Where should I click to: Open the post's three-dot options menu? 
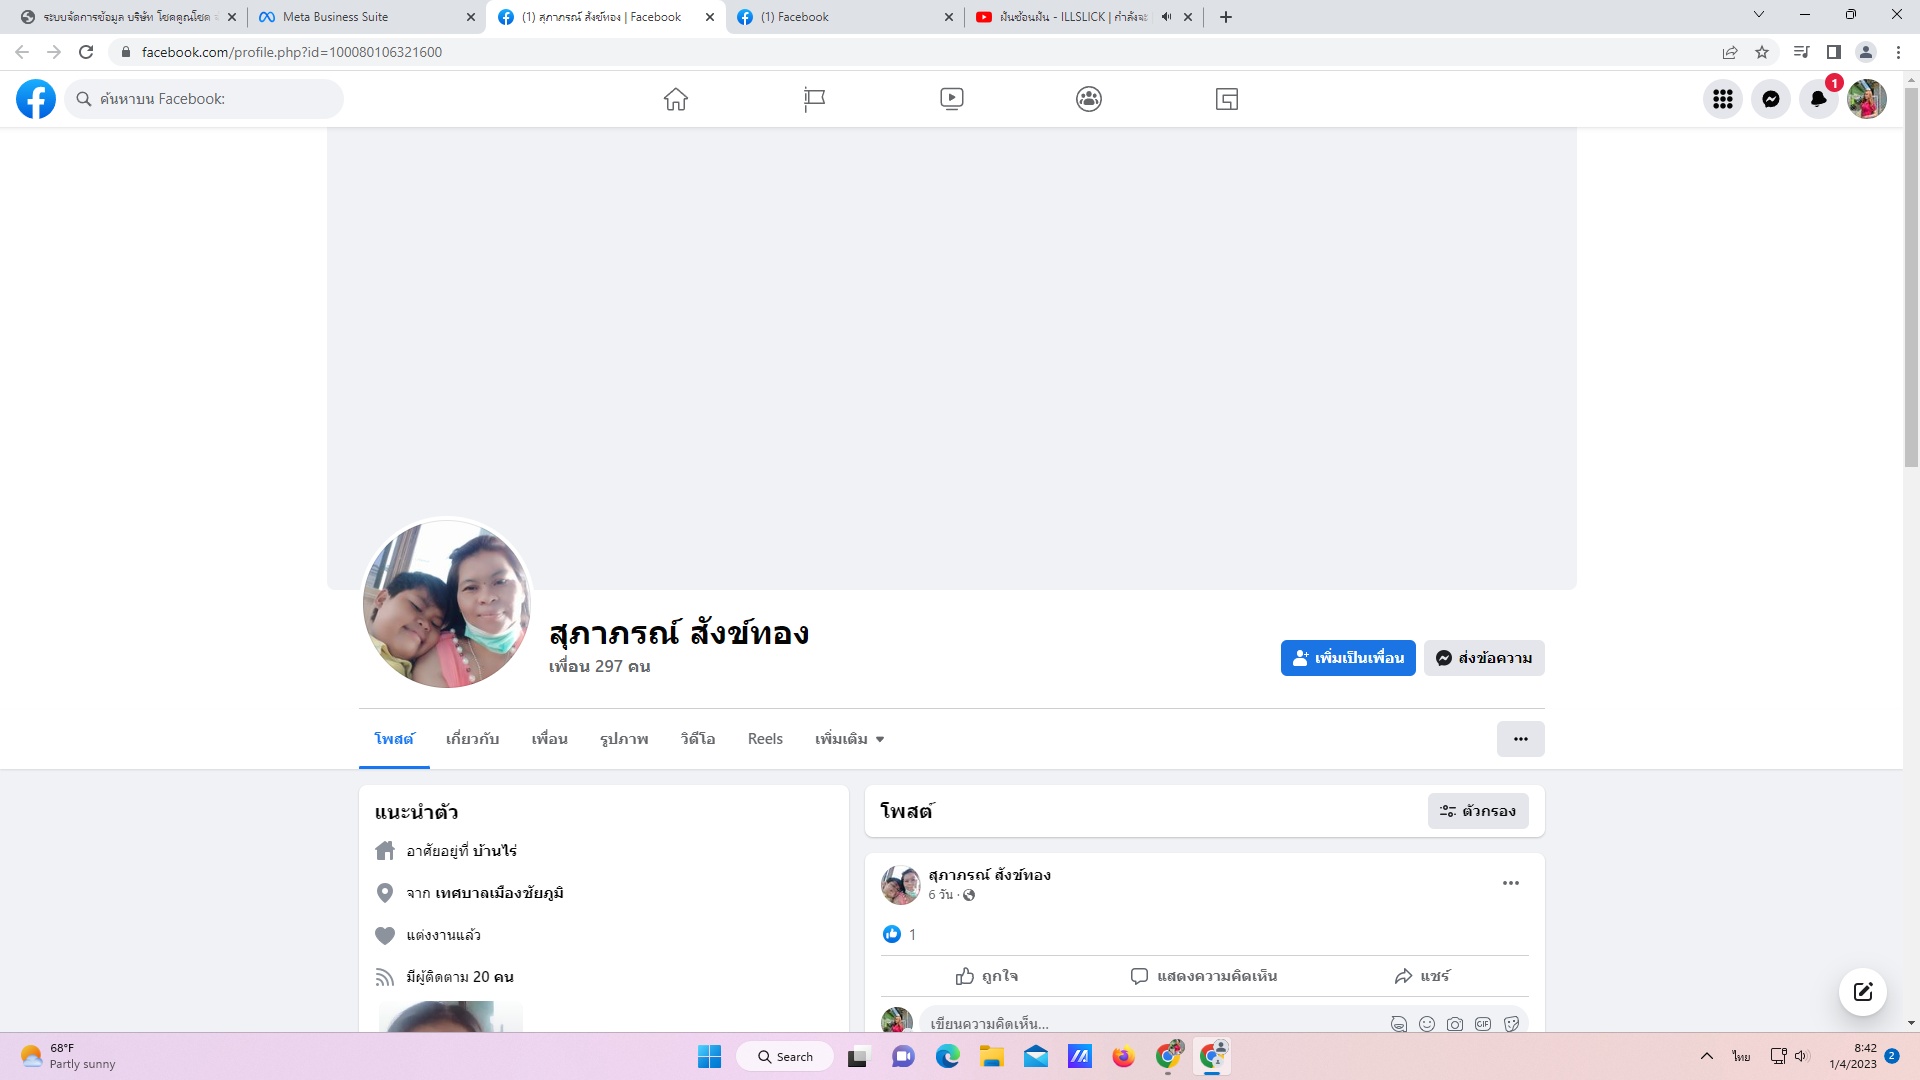coord(1510,883)
